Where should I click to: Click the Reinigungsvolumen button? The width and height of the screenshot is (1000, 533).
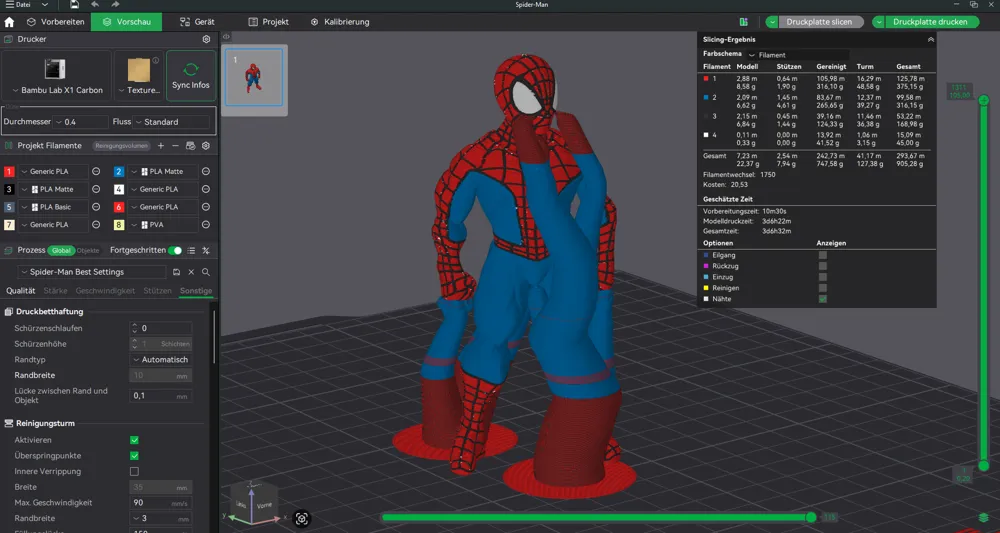(122, 146)
